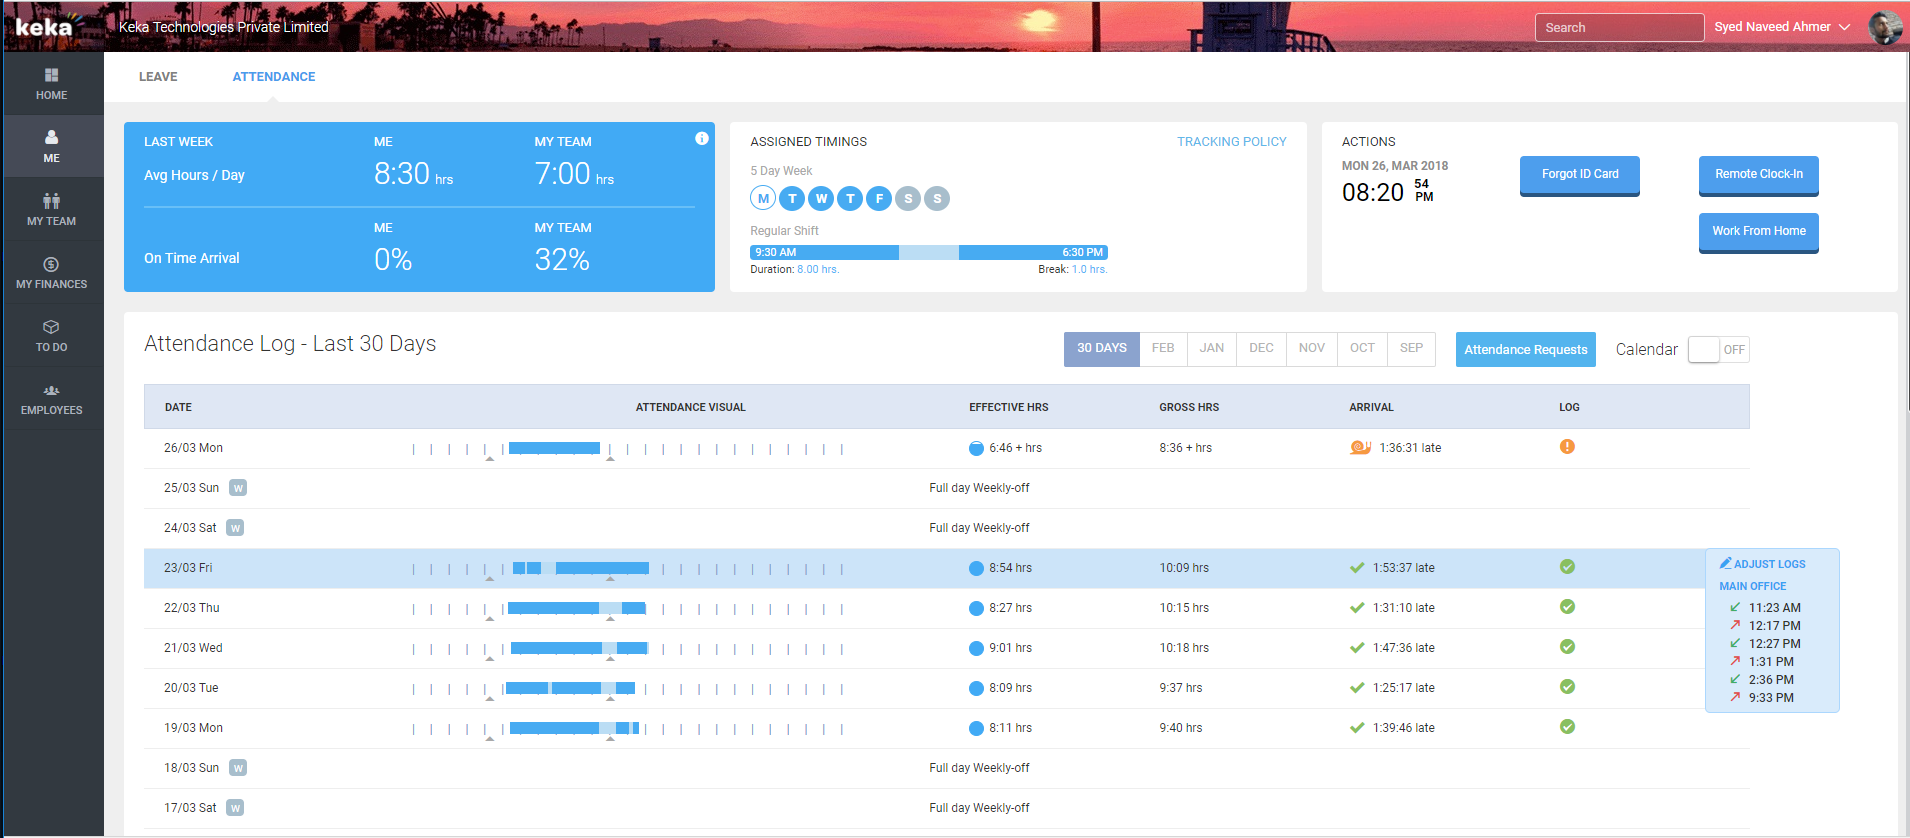Image resolution: width=1910 pixels, height=838 pixels.
Task: Click the W weekly-off badge for 17/03 Sat
Action: point(235,808)
